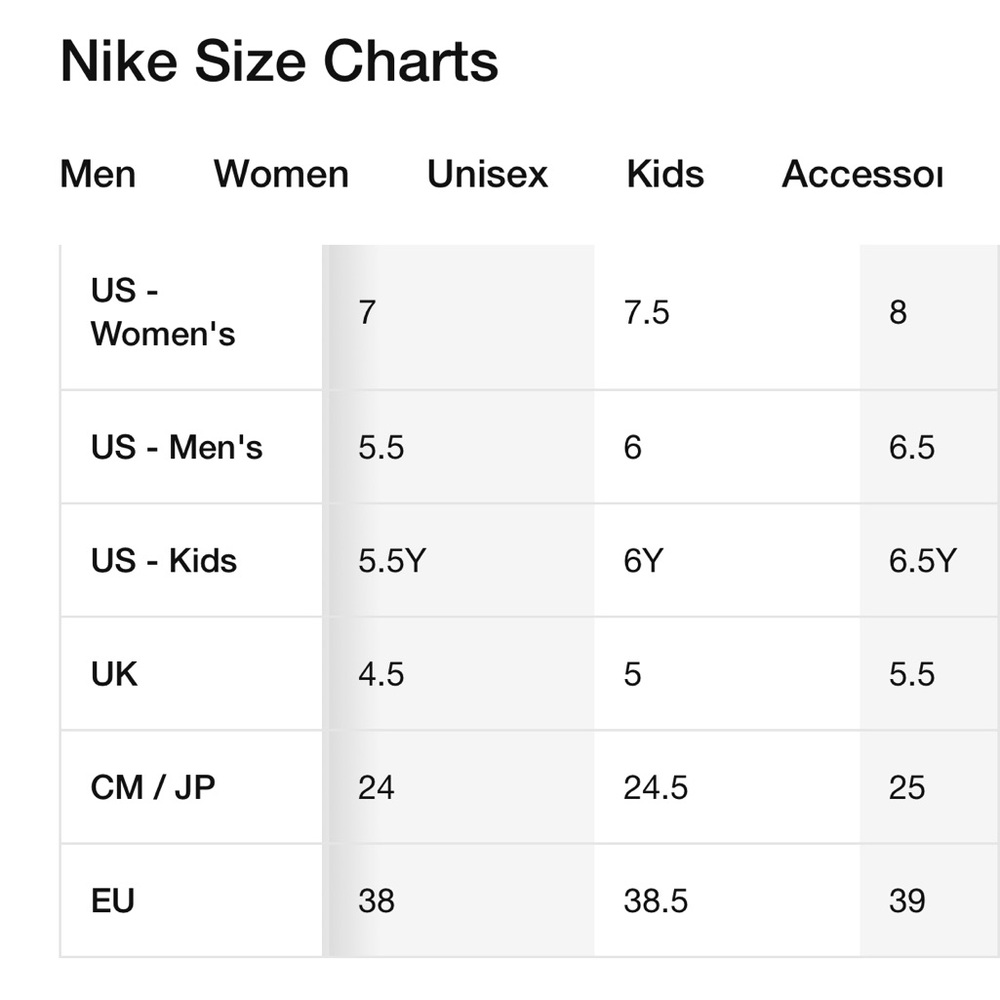The width and height of the screenshot is (1000, 1000).
Task: Click the US - Kids row label
Action: click(x=164, y=561)
